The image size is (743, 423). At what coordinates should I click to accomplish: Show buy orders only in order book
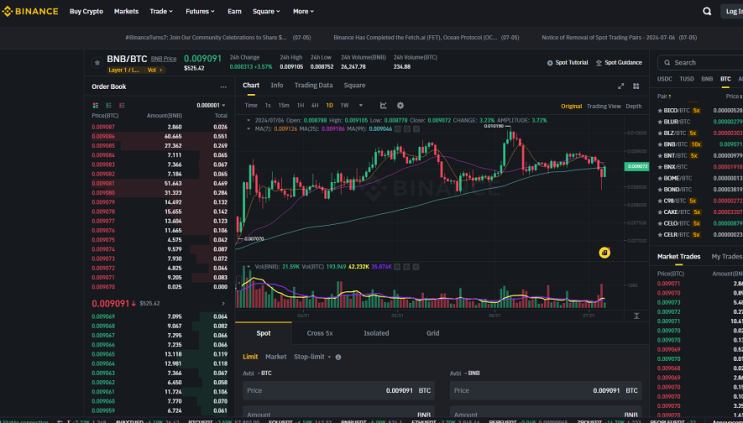click(x=109, y=105)
